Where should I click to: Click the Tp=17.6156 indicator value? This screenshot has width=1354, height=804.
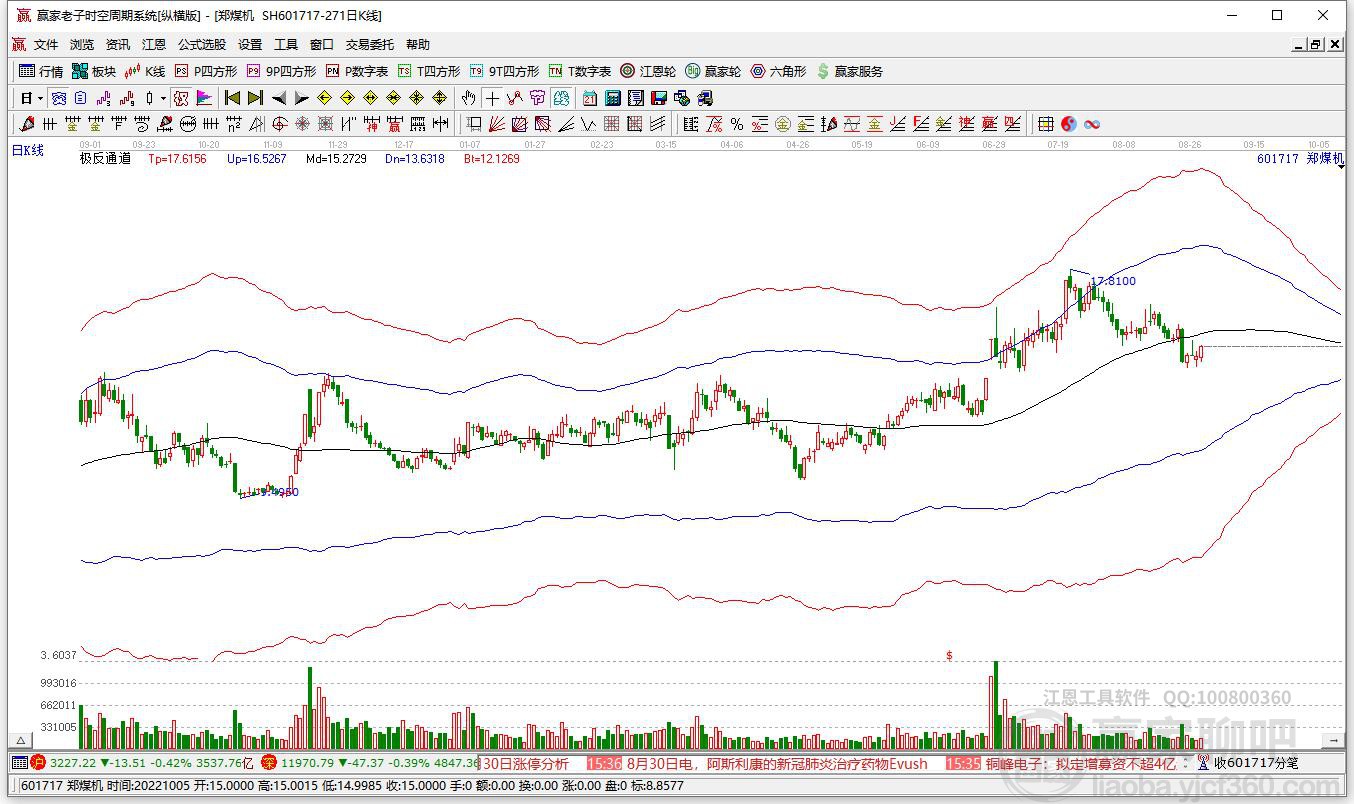coord(177,159)
